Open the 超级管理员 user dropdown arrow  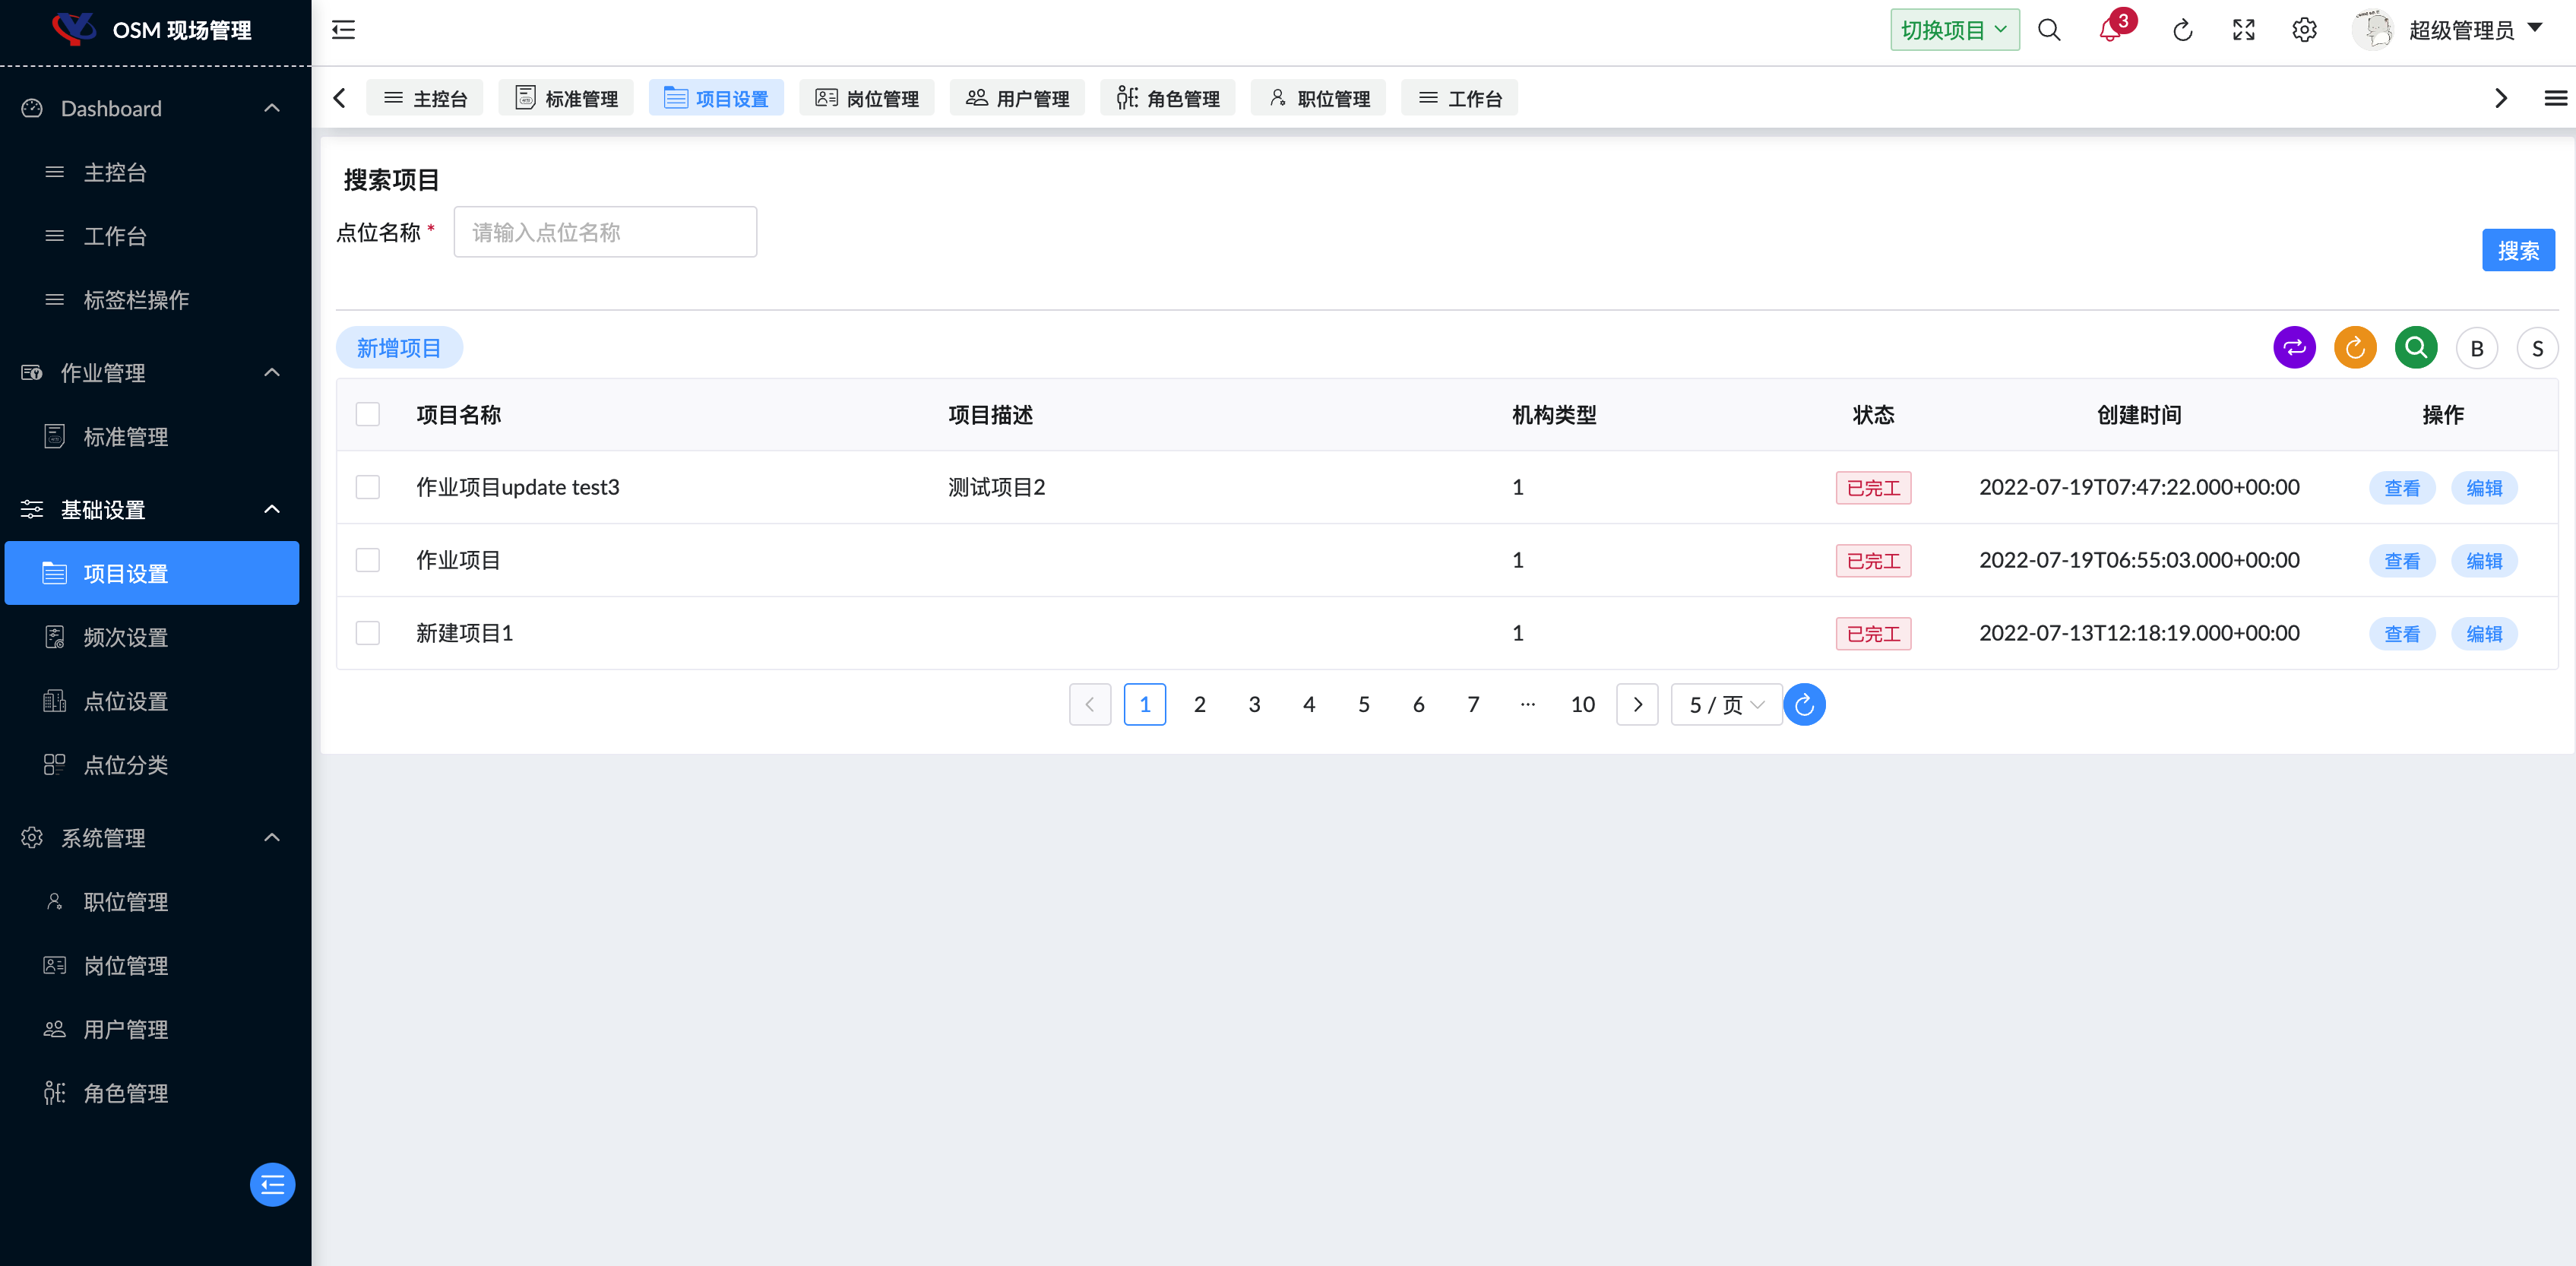point(2535,28)
